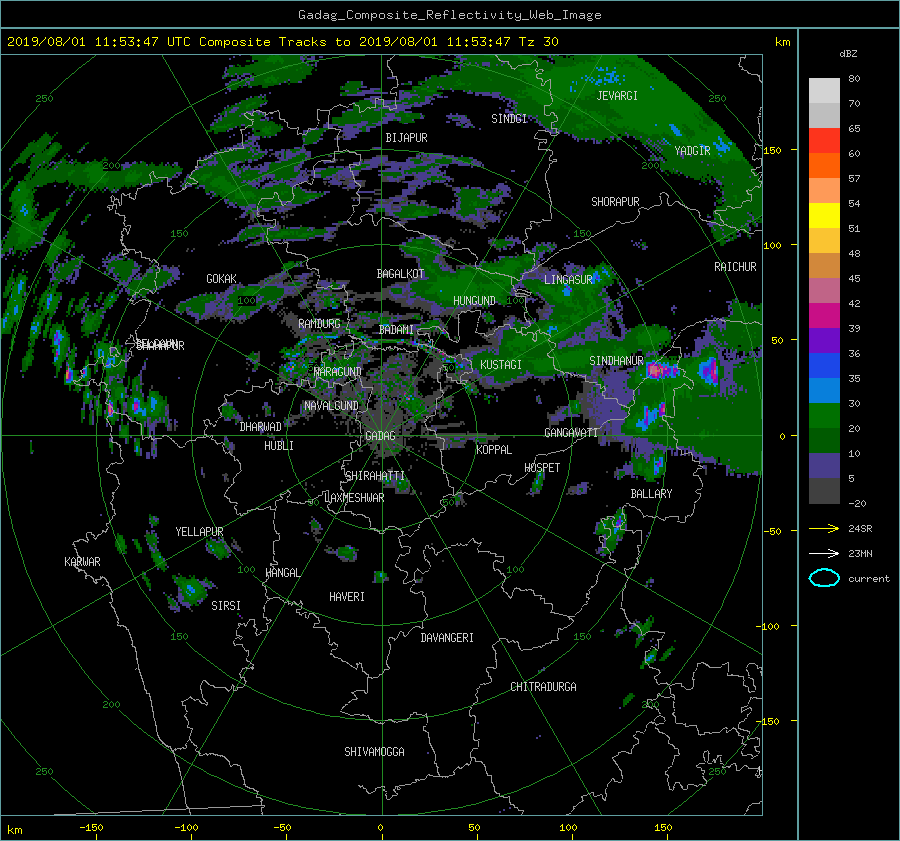900x841 pixels.
Task: Click the GANGAVATI city label
Action: 571,433
